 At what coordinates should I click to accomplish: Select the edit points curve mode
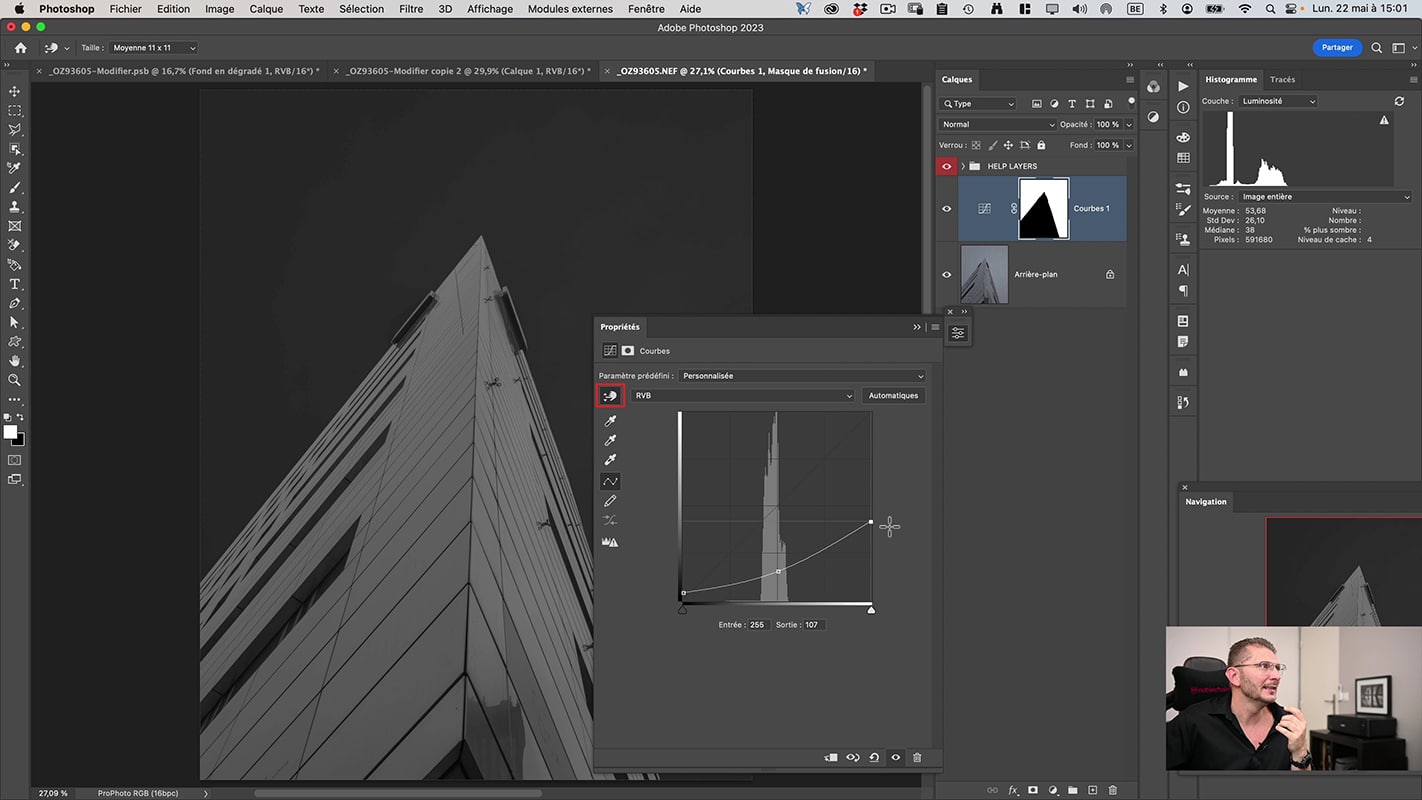610,481
